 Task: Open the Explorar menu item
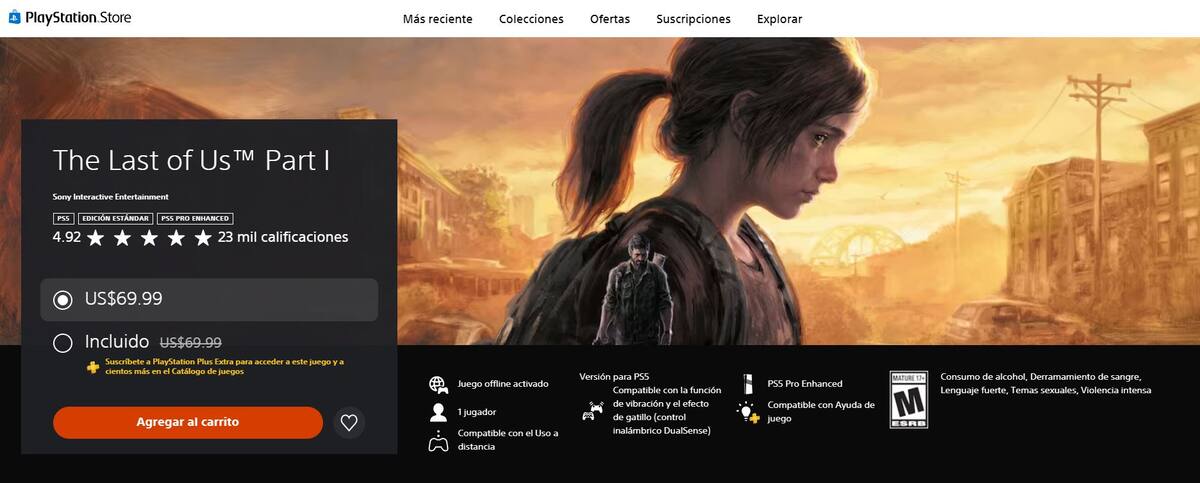pos(779,19)
